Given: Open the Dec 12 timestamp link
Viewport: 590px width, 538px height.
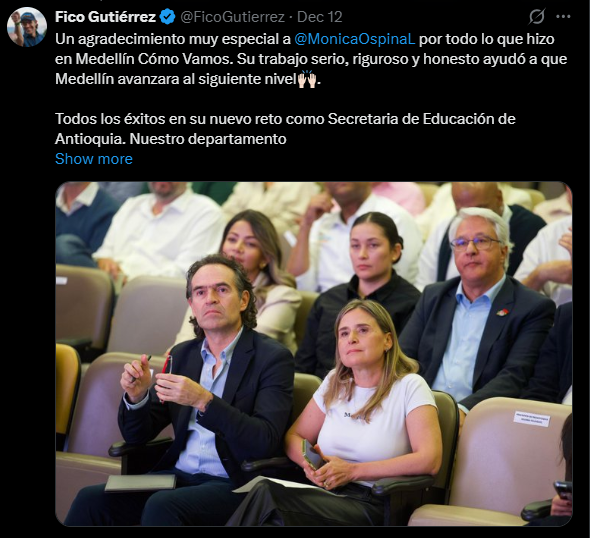Looking at the screenshot, I should (x=319, y=17).
